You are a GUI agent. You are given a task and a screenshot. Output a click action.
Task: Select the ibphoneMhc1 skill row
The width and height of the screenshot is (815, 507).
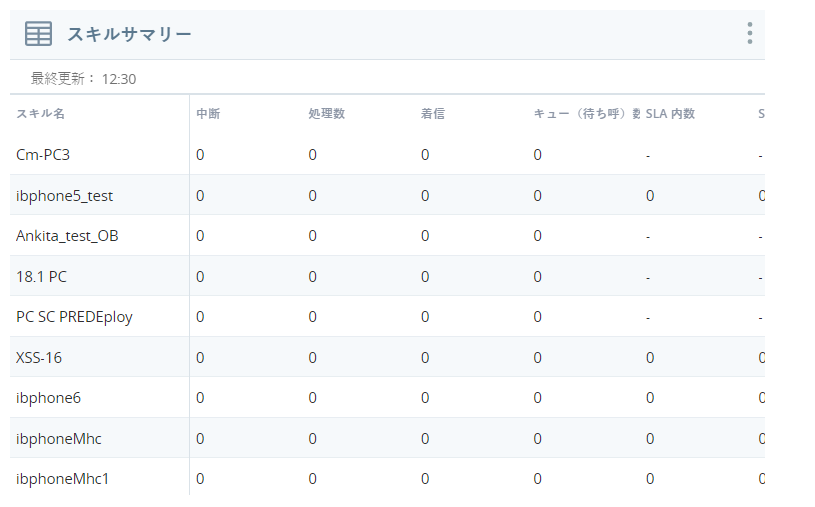[x=387, y=477]
